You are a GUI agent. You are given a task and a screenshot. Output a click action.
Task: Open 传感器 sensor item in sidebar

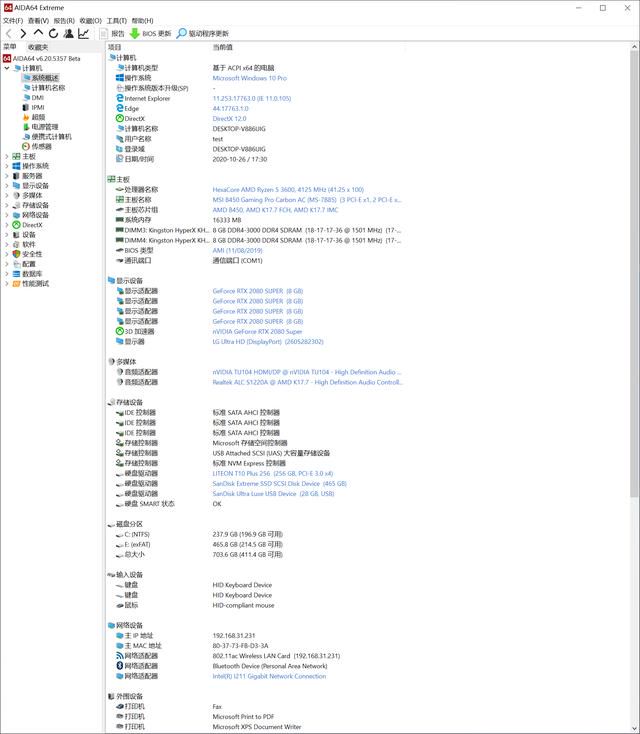click(37, 147)
